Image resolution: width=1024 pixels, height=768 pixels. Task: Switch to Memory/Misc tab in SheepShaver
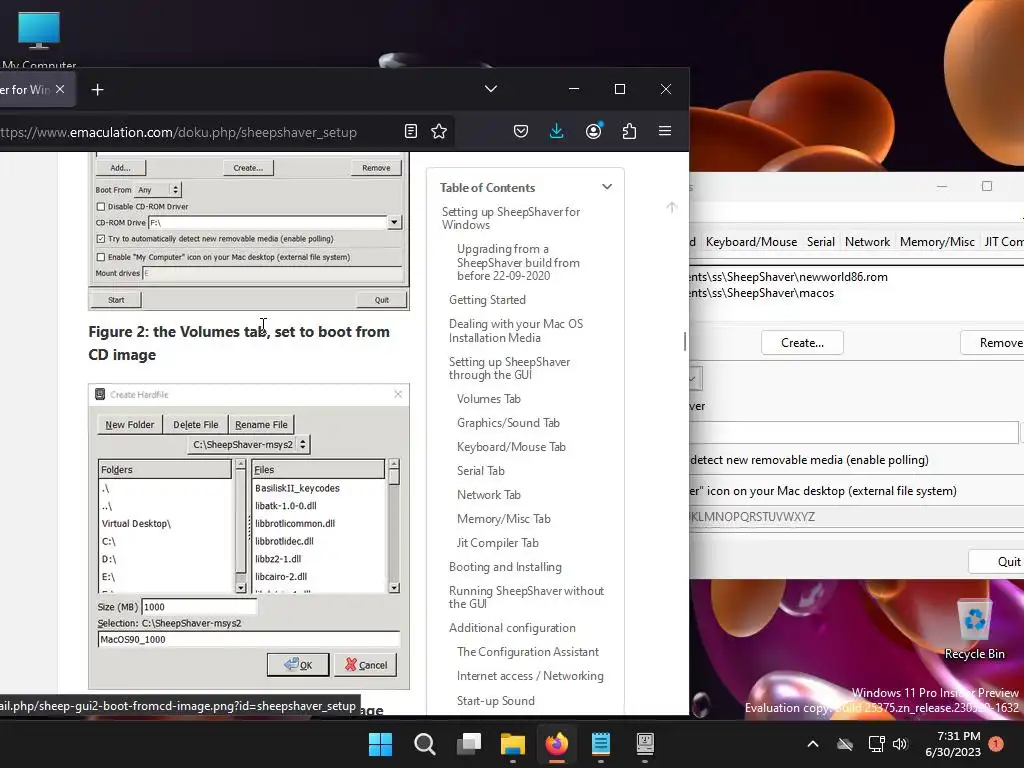[936, 242]
